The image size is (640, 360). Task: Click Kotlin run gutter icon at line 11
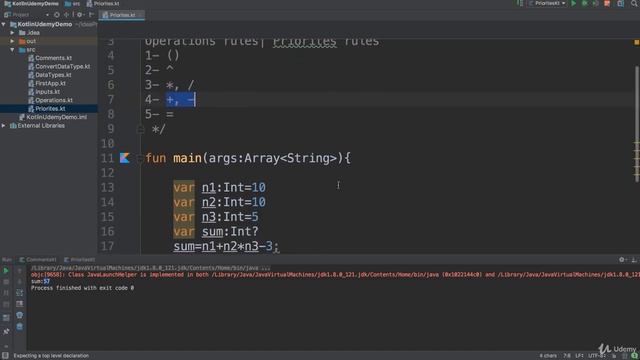point(124,158)
